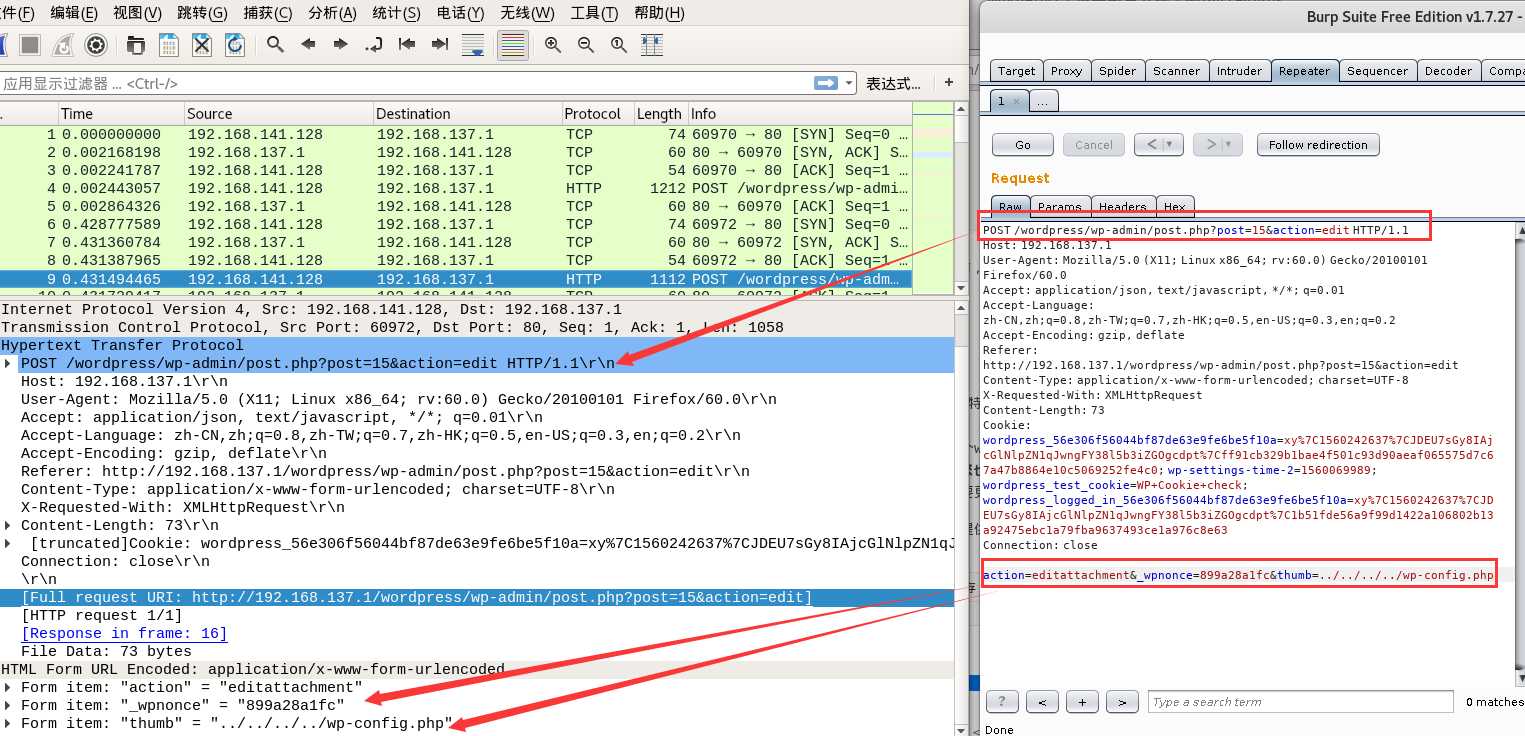Click Burp search term input field
Screen dimensions: 1525x736
pyautogui.click(x=1300, y=702)
